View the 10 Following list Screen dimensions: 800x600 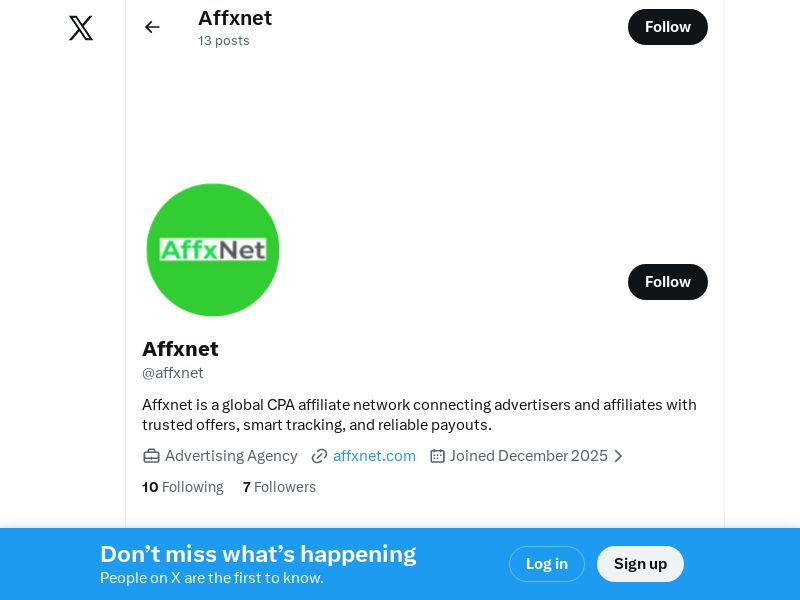pyautogui.click(x=183, y=487)
